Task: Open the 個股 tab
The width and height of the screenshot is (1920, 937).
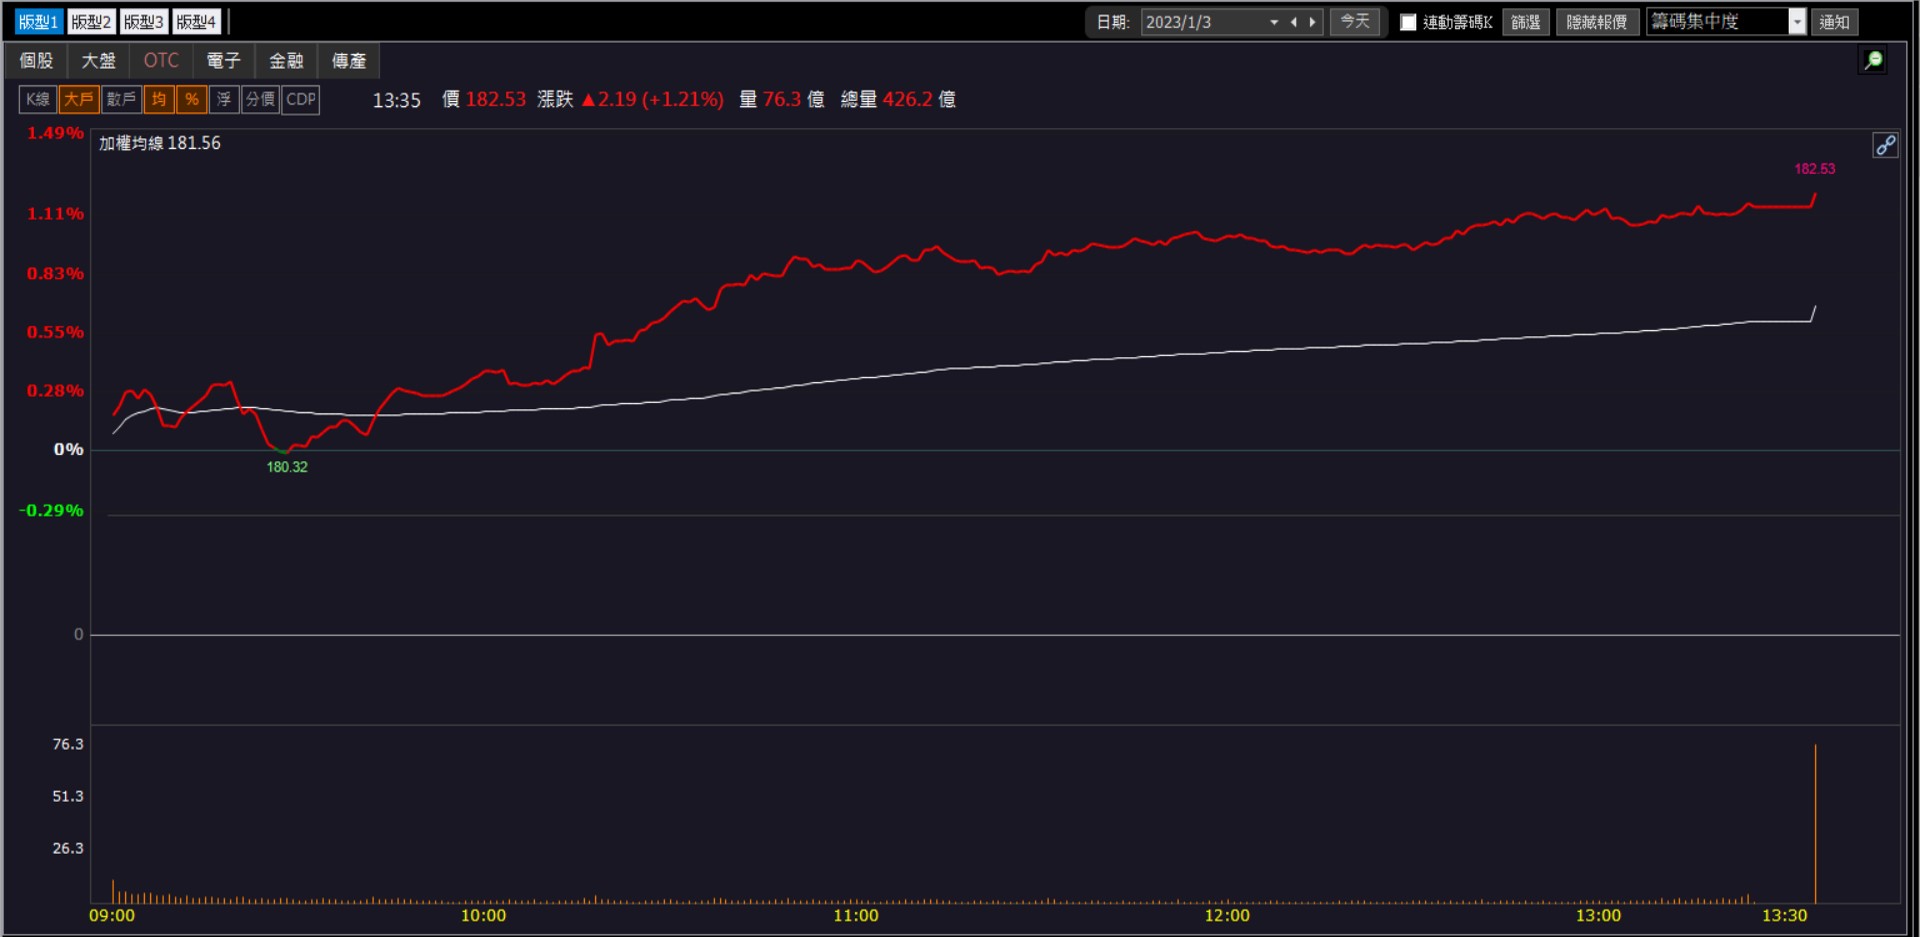Action: 37,61
